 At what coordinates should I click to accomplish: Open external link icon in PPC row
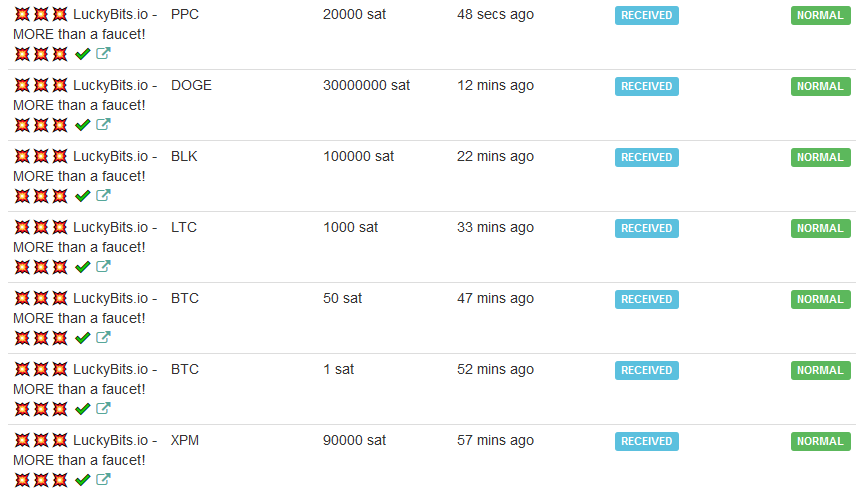[x=103, y=53]
